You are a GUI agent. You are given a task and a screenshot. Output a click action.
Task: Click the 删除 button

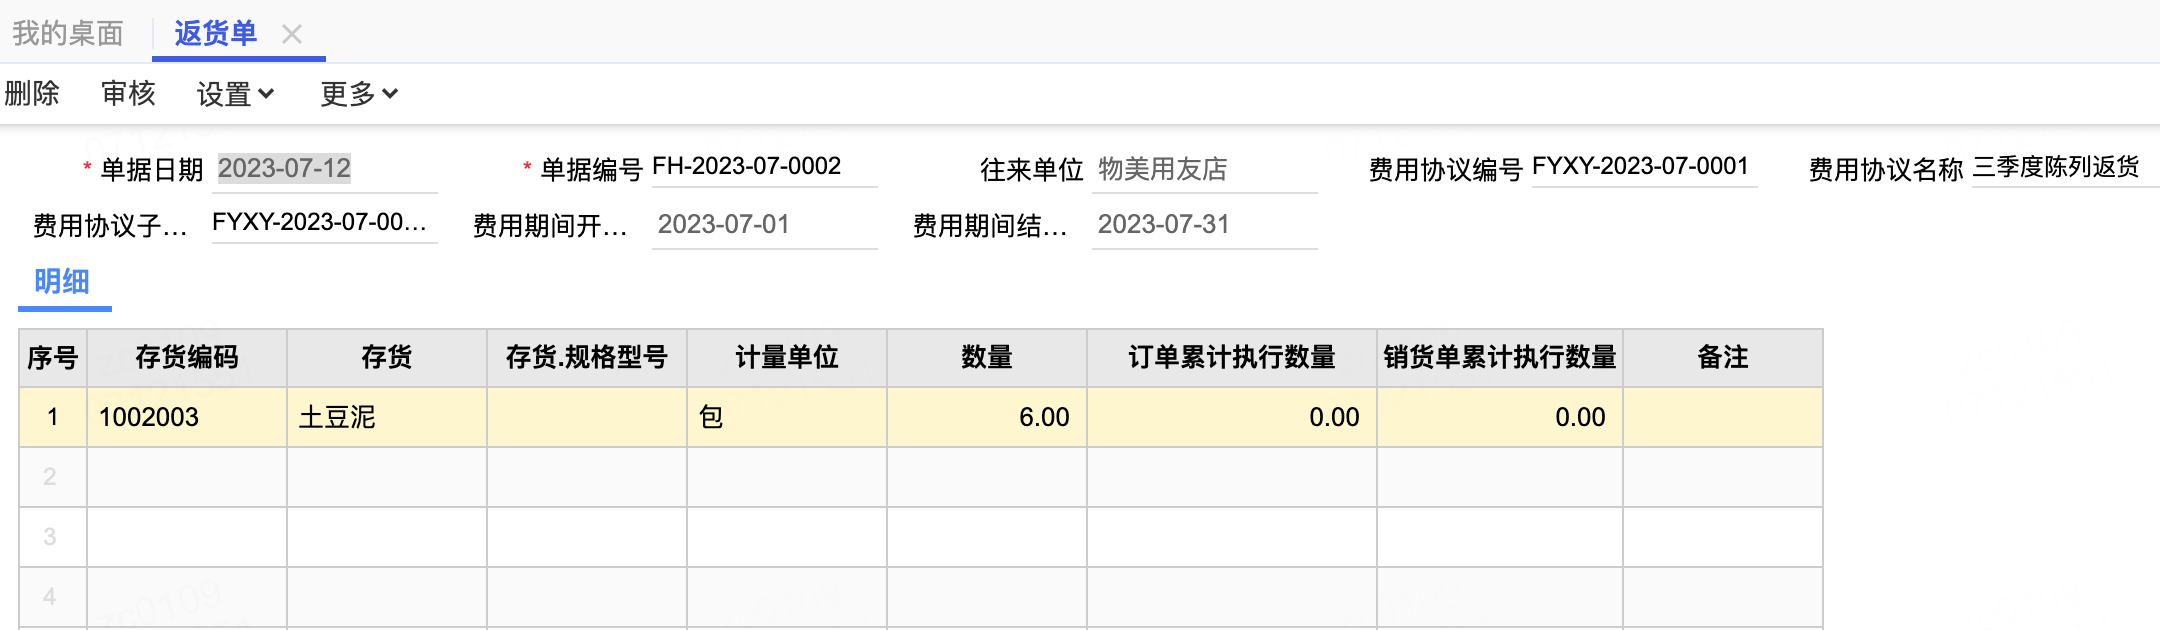(x=32, y=94)
